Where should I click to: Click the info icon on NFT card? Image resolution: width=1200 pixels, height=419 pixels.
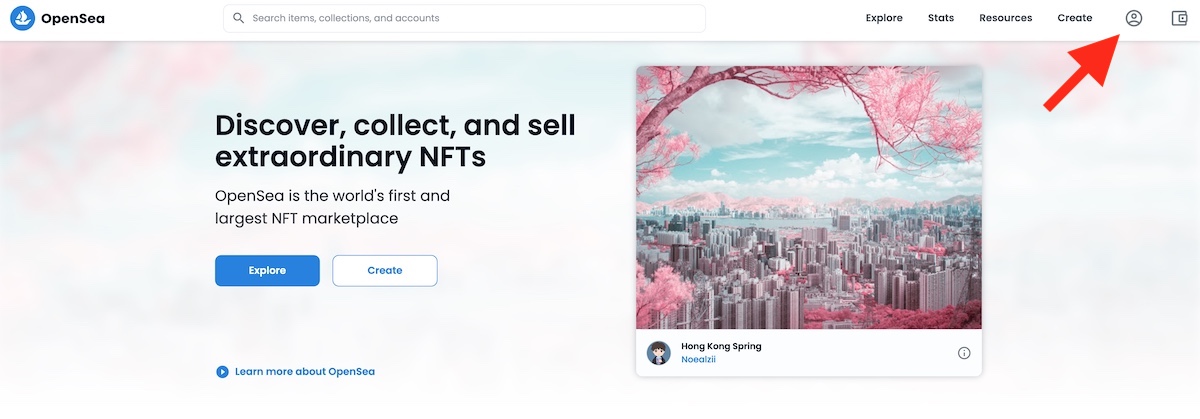964,353
